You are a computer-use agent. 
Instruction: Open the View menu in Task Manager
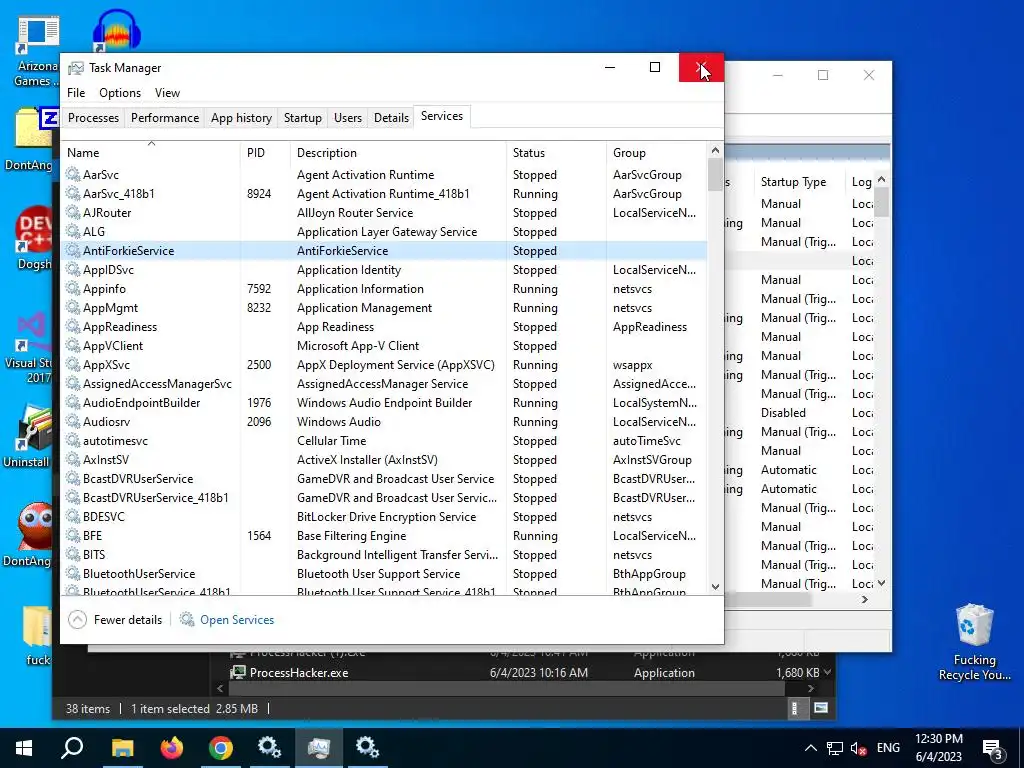(x=167, y=93)
